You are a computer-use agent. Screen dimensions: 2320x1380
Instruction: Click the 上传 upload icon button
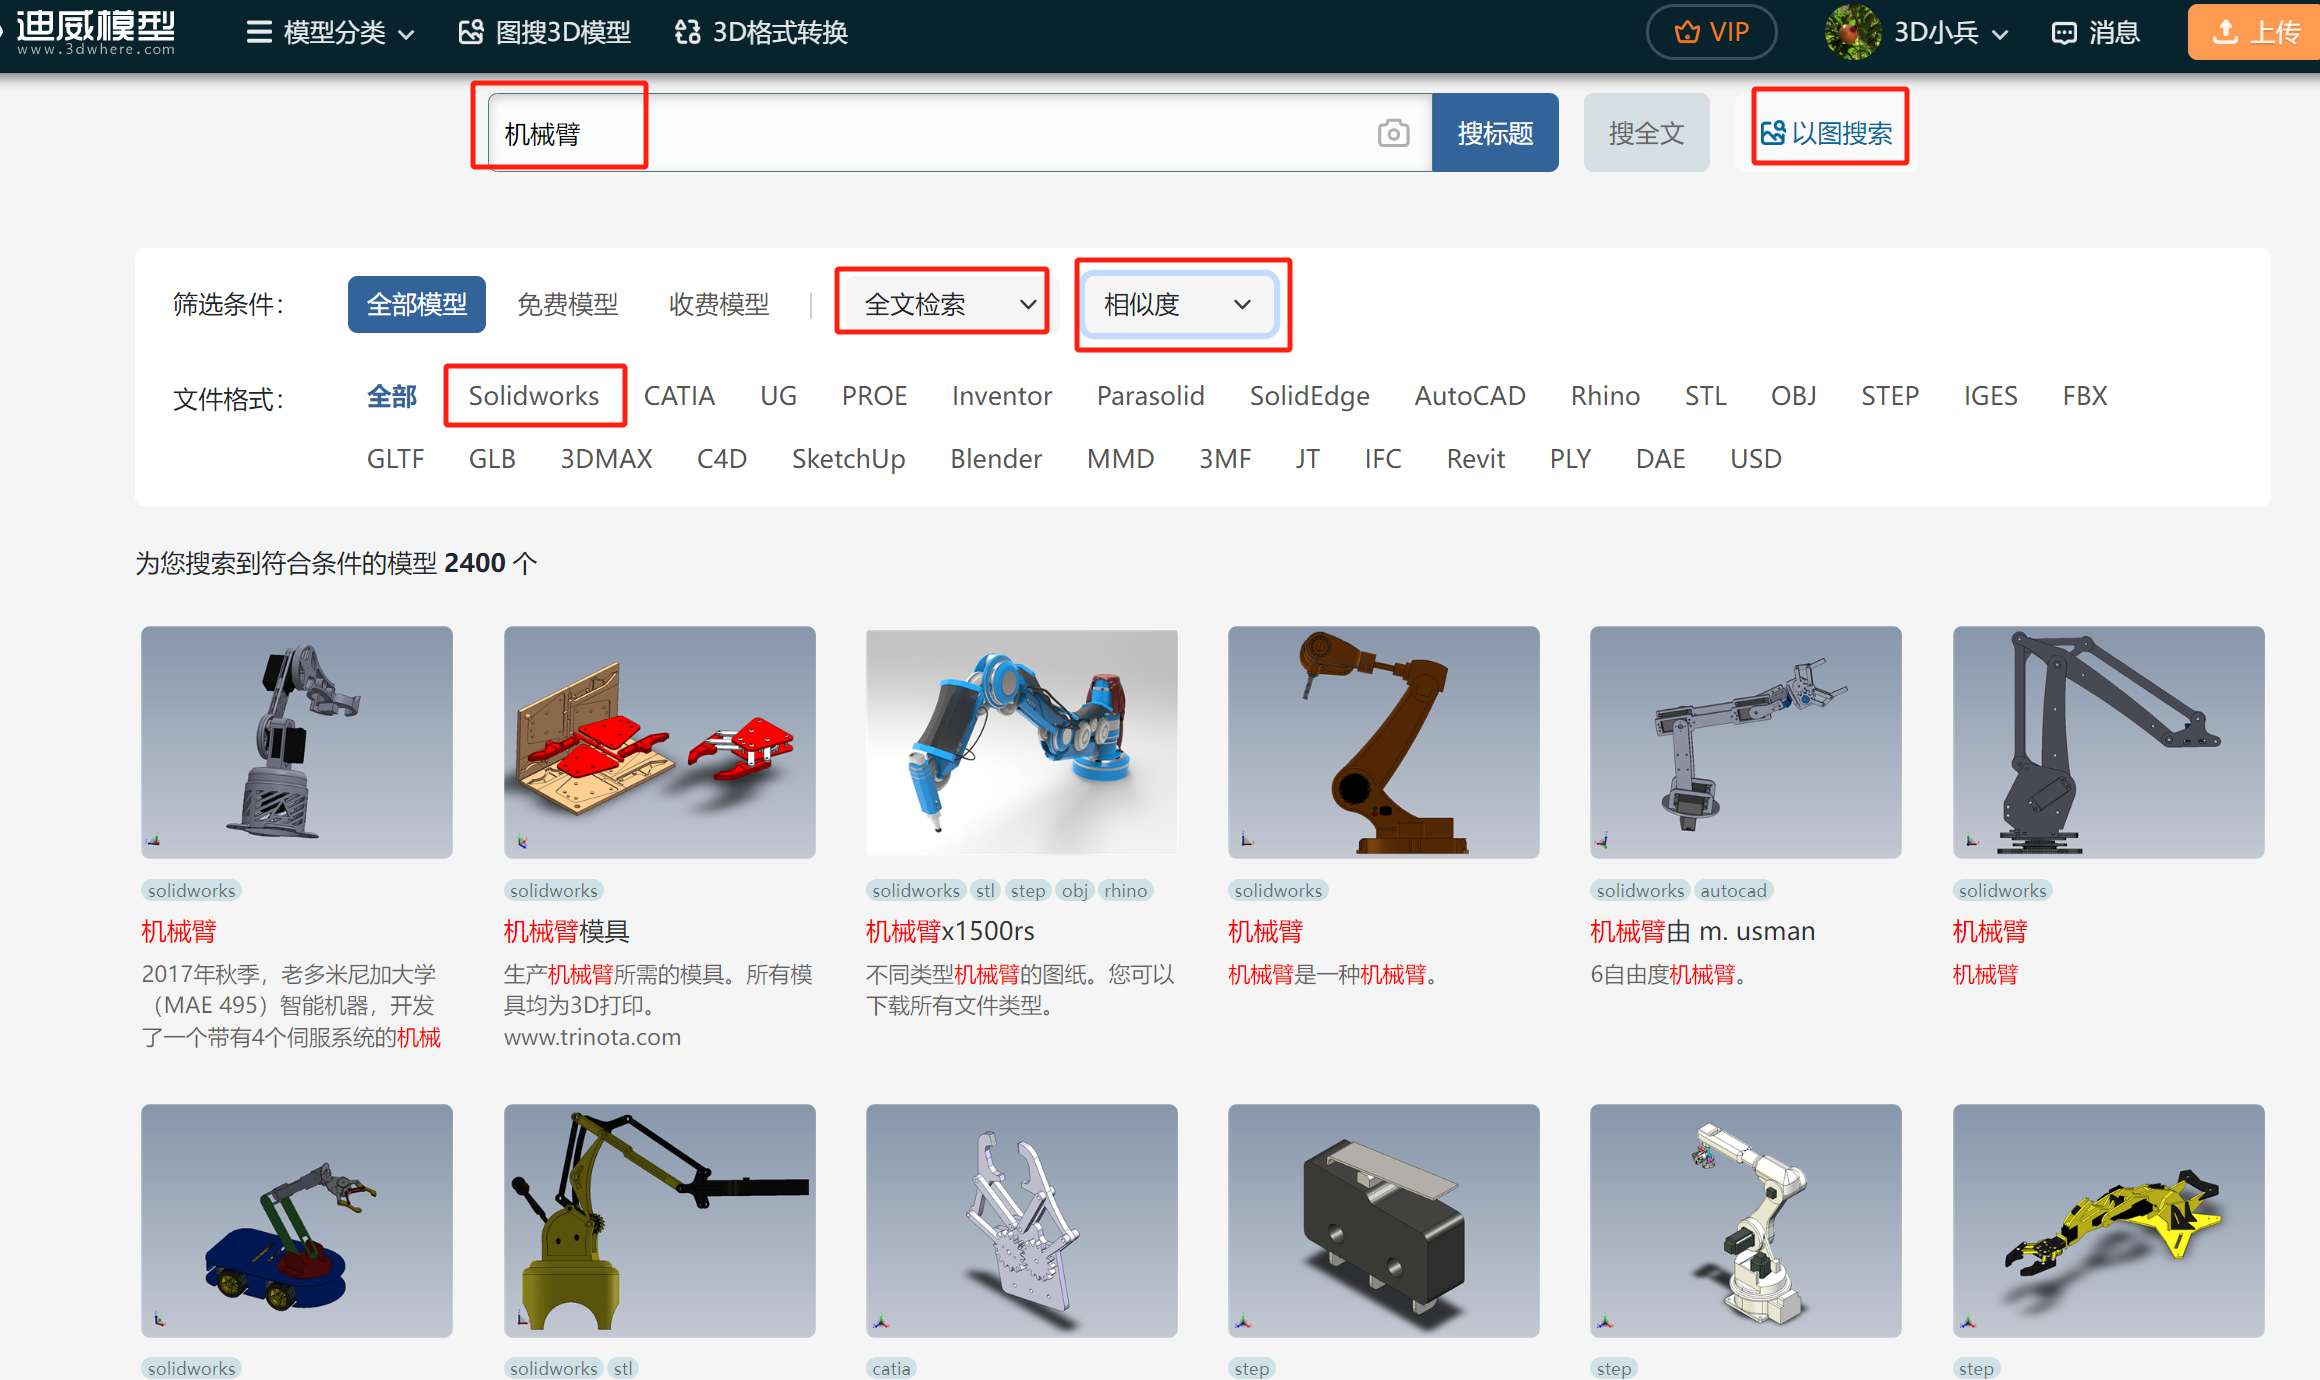(x=2225, y=32)
